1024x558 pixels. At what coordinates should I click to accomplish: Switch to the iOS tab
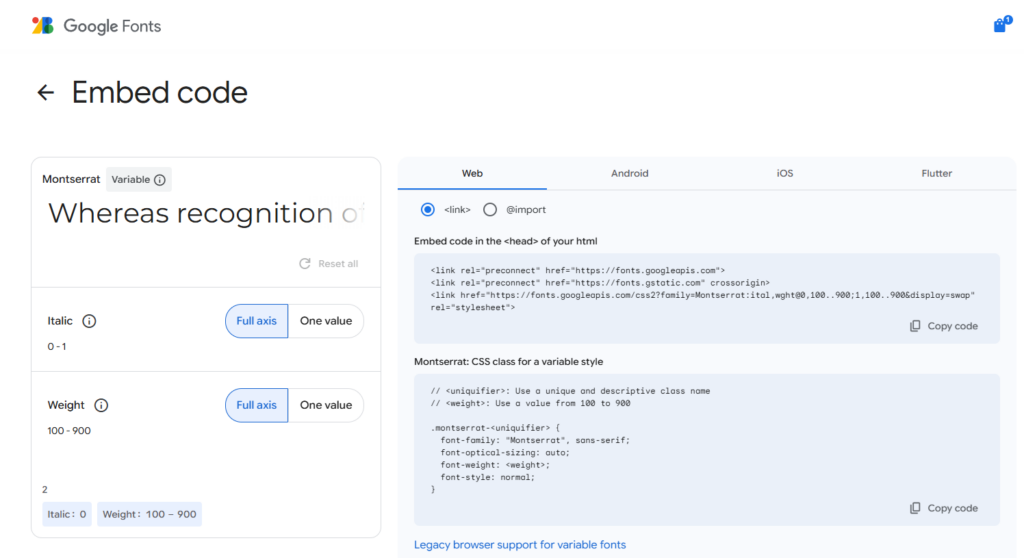click(784, 173)
